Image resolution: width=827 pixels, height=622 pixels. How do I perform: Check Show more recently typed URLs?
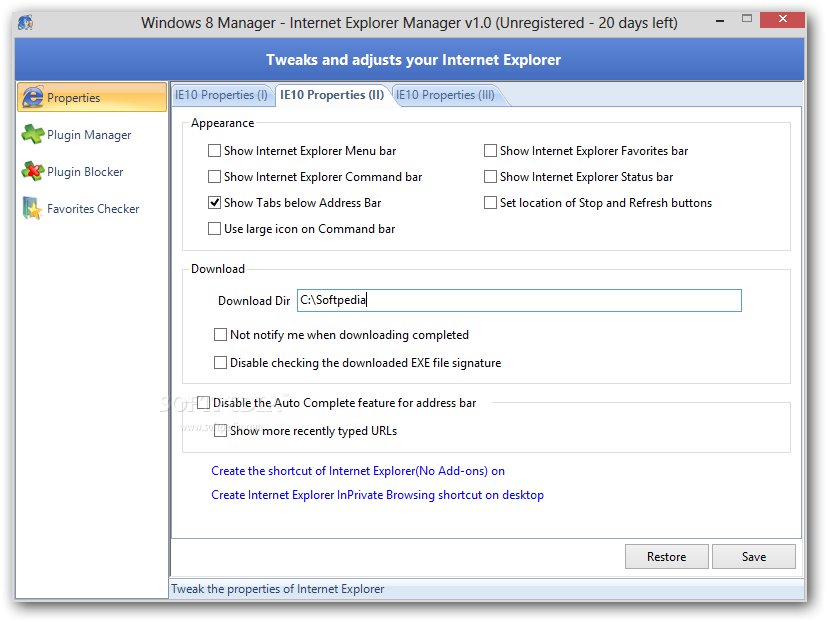[220, 431]
